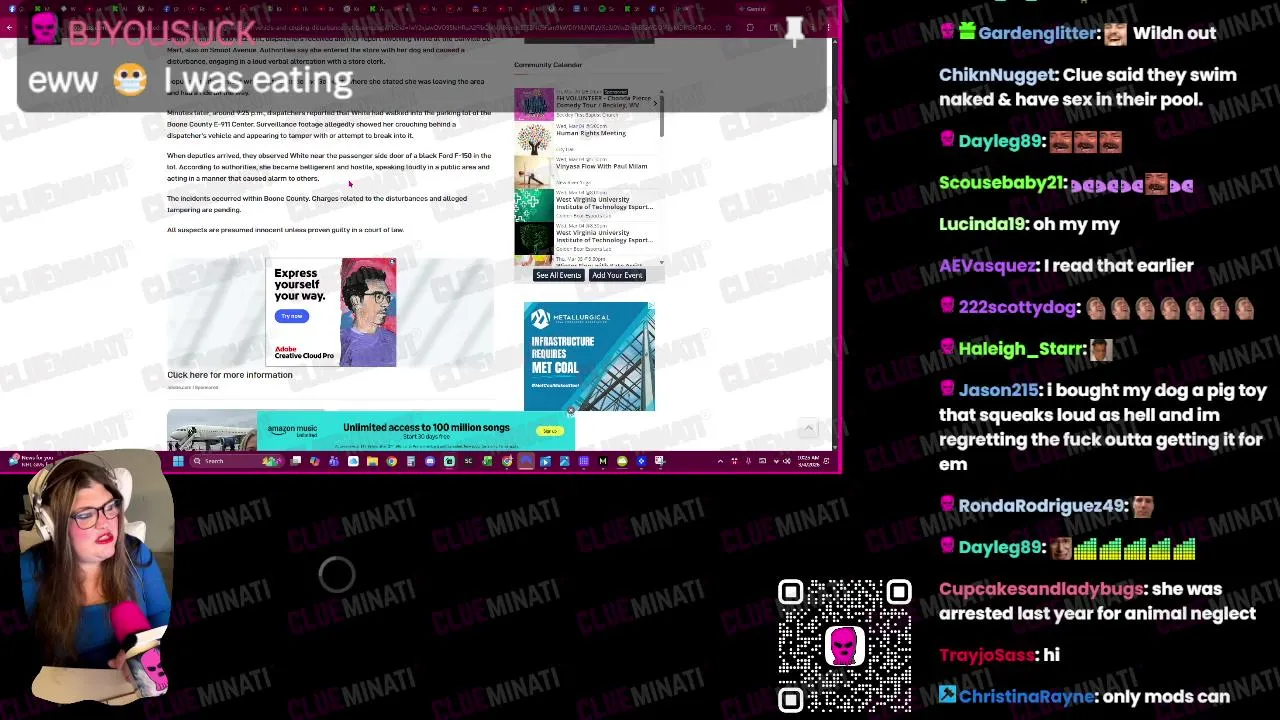The width and height of the screenshot is (1280, 720).
Task: Open the FH Volunteer Comedy Tour event
Action: (x=602, y=99)
